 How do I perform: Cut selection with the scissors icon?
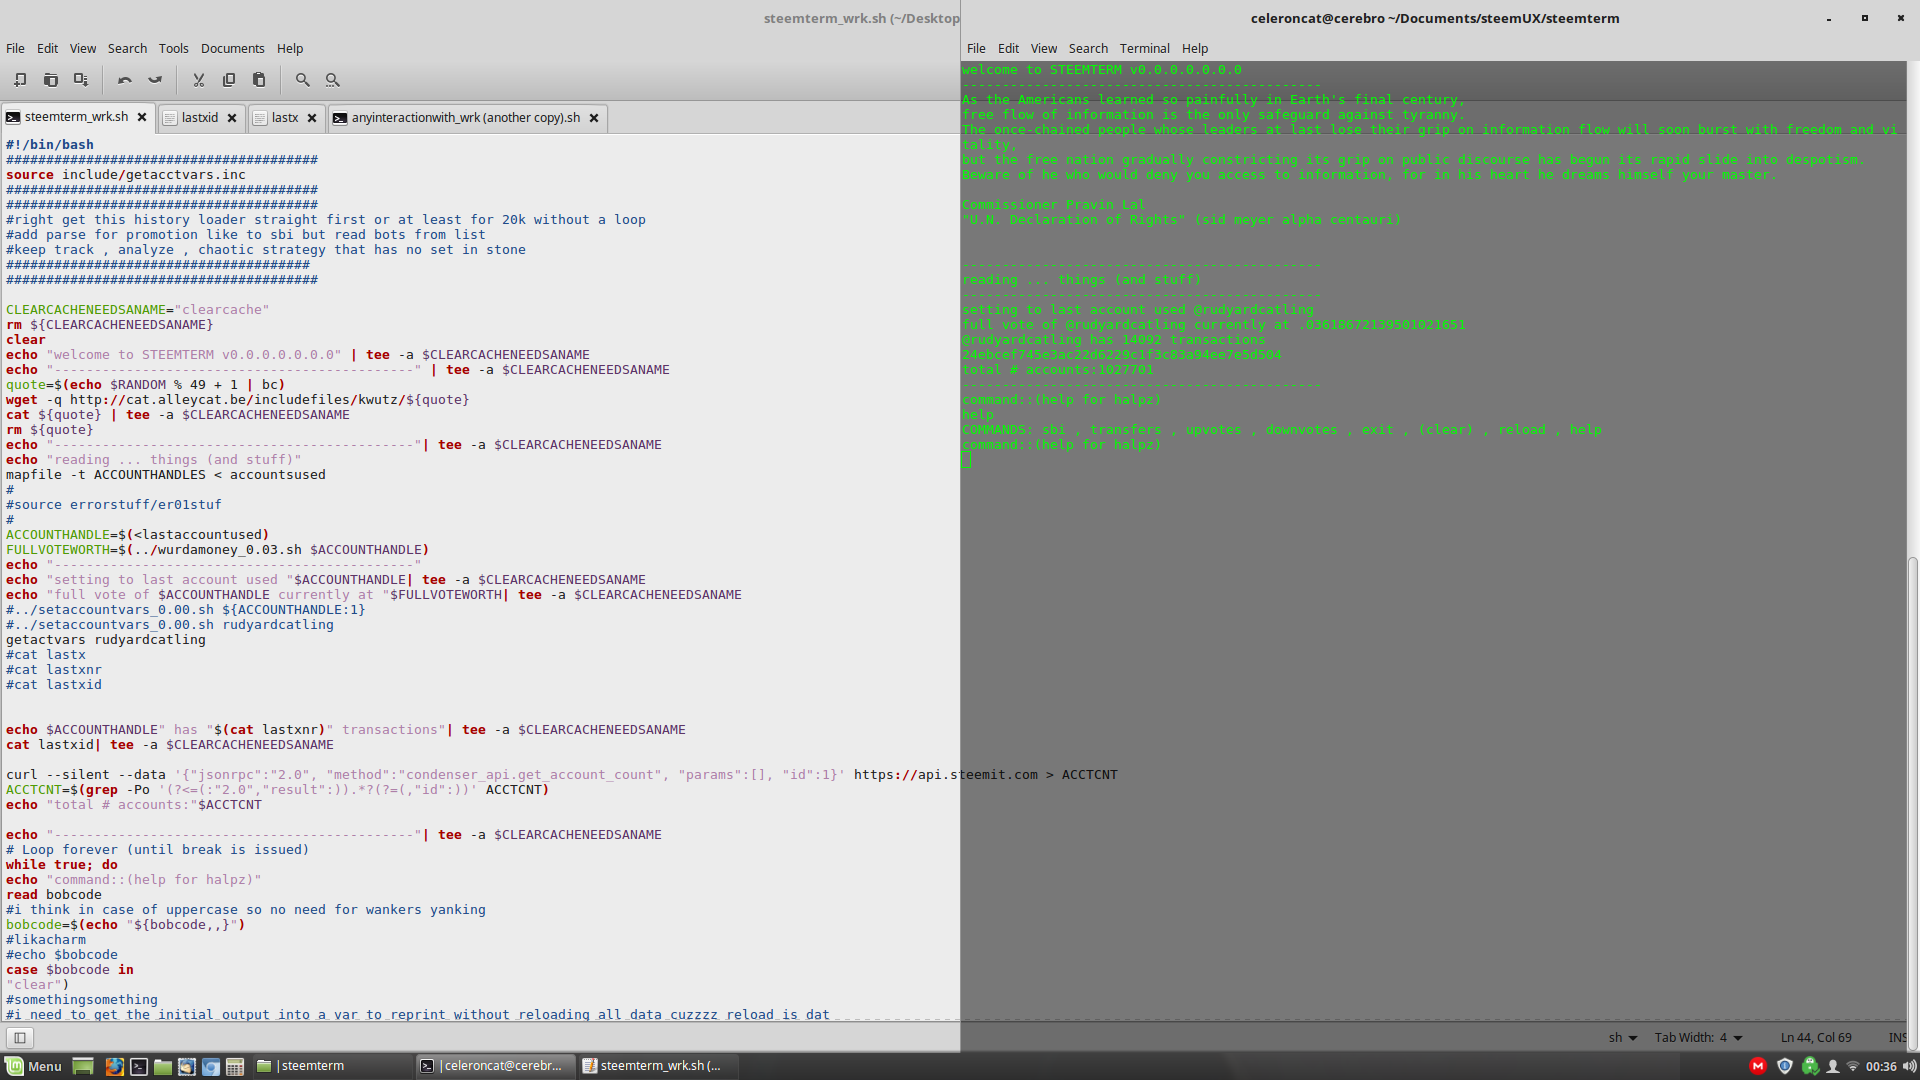coord(199,80)
